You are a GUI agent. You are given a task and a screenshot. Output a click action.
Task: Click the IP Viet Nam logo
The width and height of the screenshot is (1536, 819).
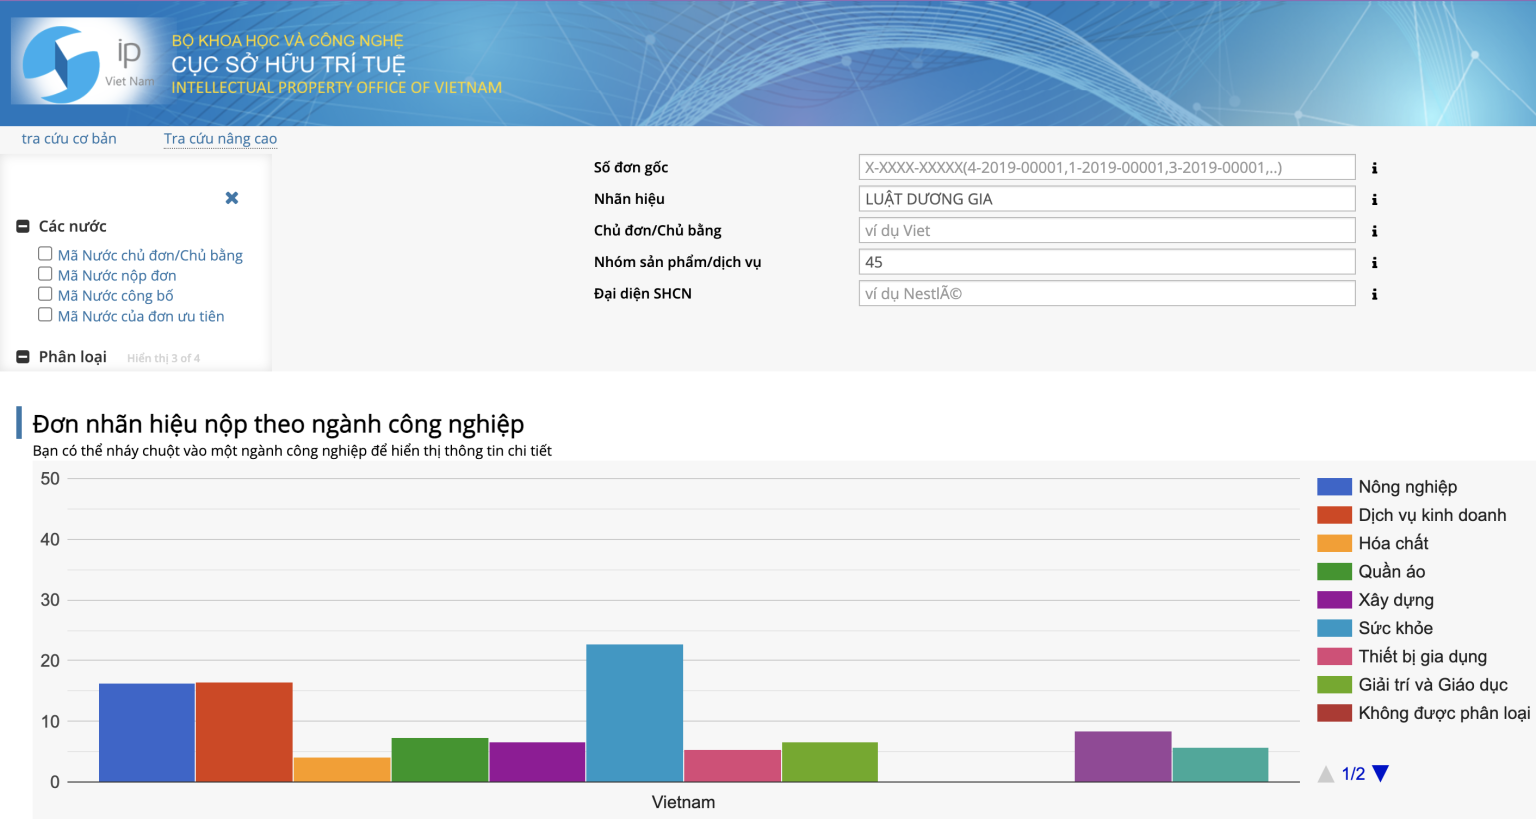point(85,62)
